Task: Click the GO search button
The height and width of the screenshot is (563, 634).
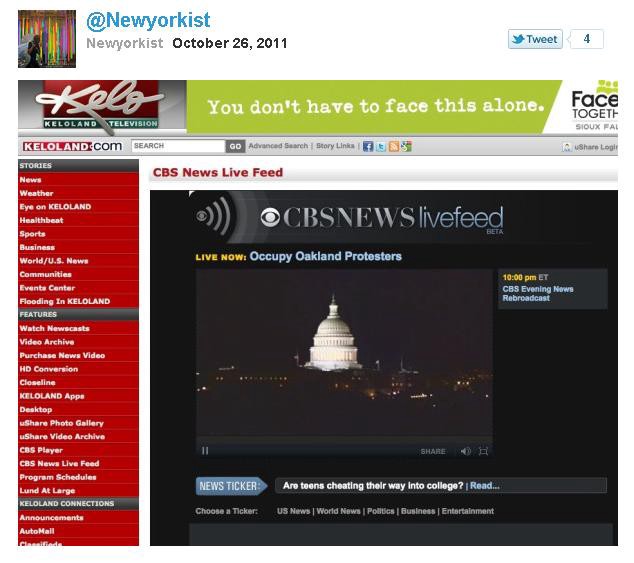Action: click(236, 146)
